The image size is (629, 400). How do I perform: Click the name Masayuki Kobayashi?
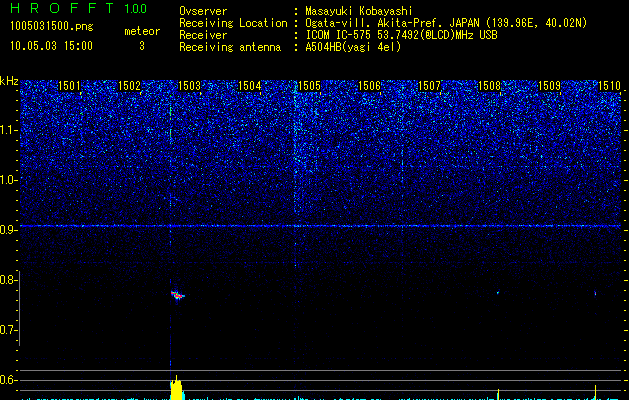click(359, 11)
